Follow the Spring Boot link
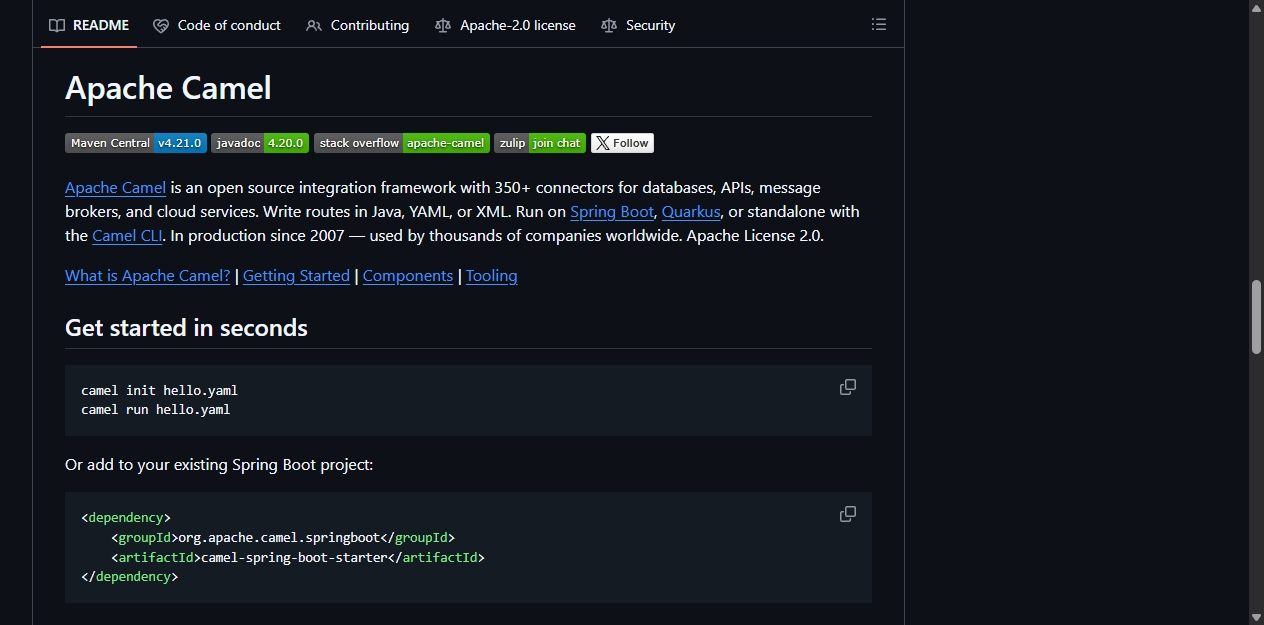The height and width of the screenshot is (625, 1264). (612, 212)
